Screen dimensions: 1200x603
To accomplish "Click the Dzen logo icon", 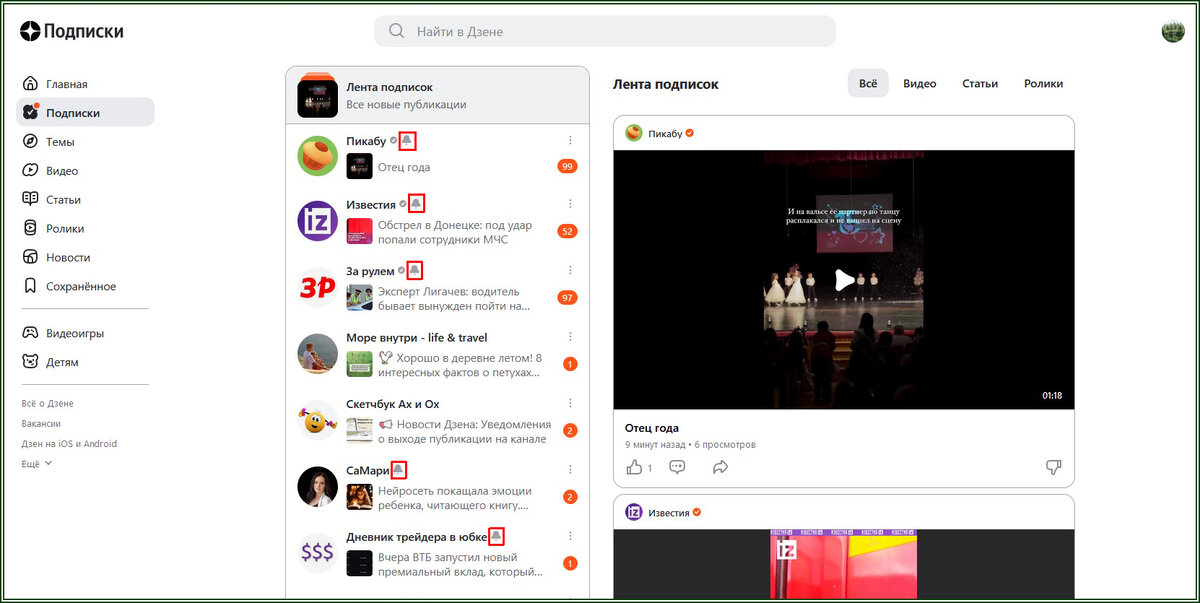I will 29,31.
